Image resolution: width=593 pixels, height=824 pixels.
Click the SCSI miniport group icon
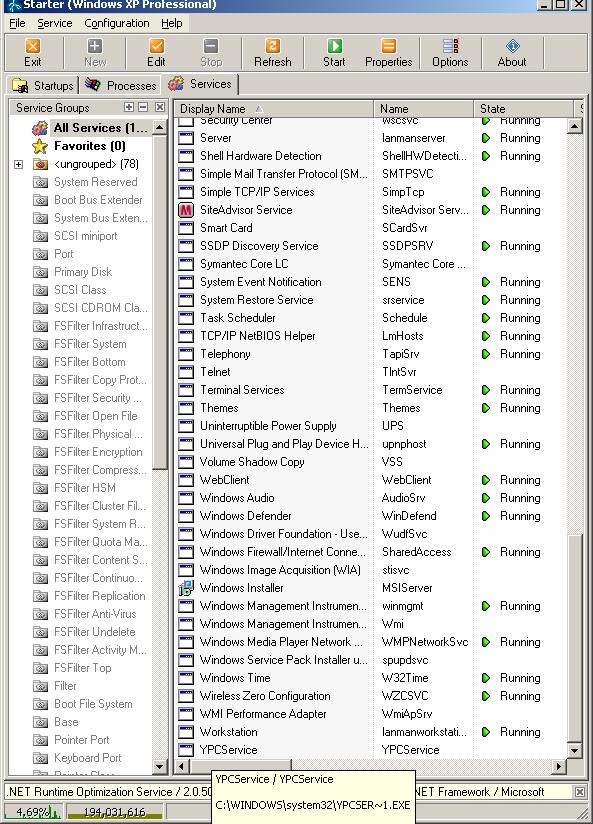tap(40, 236)
